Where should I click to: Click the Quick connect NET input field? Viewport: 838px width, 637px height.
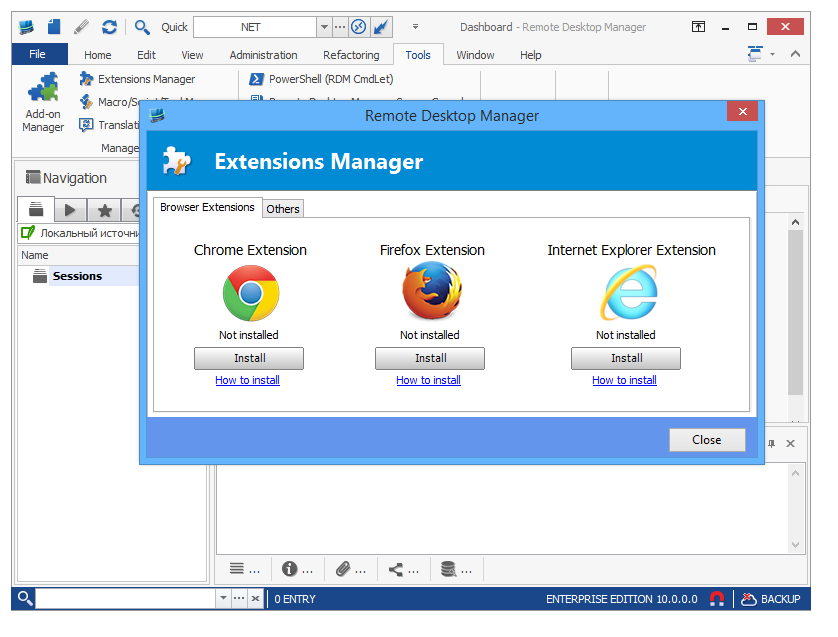tap(255, 27)
